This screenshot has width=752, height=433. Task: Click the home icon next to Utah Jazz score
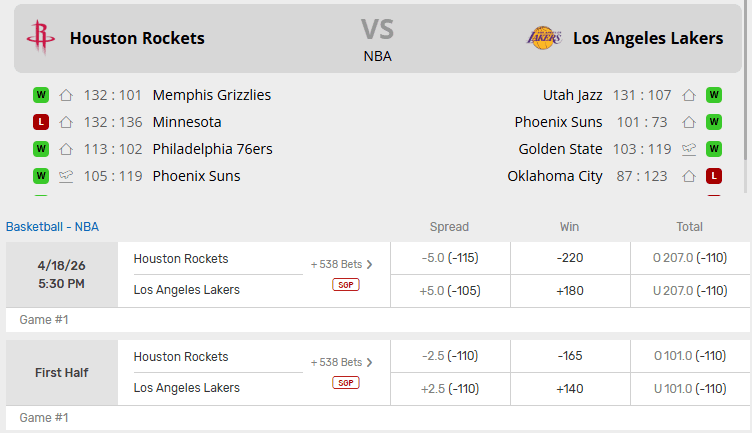689,96
